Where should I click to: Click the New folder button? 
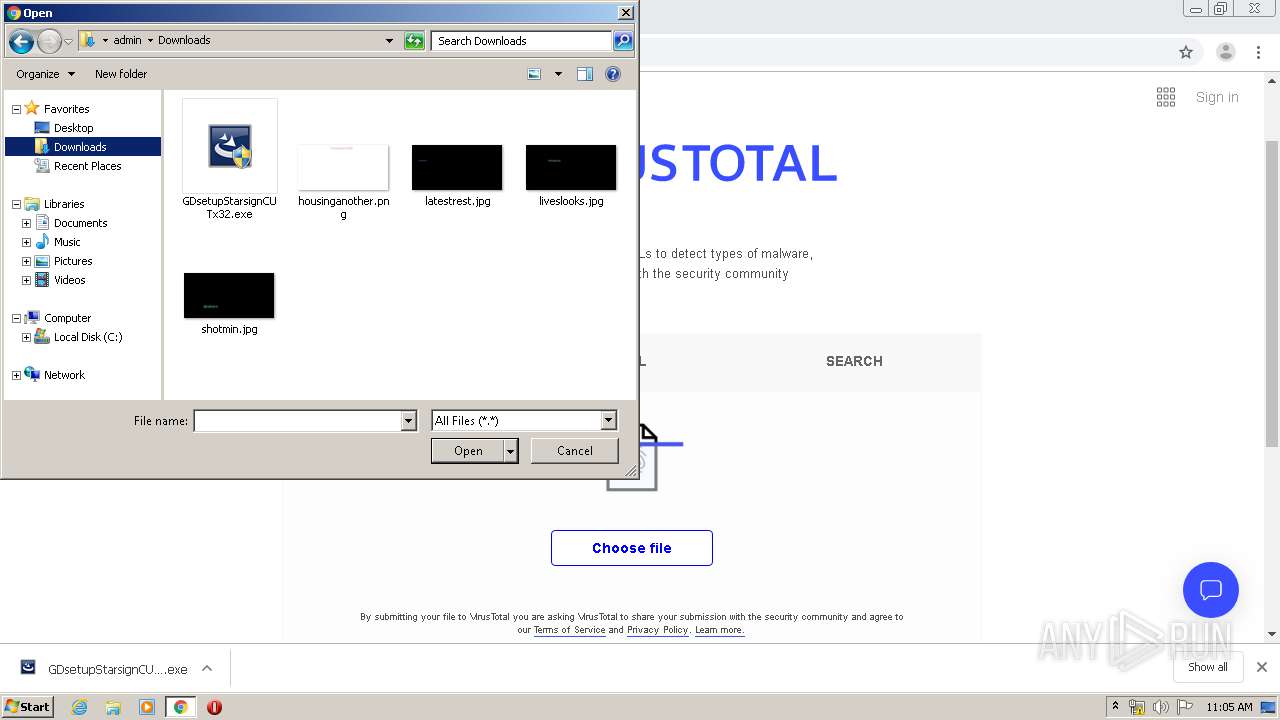[121, 74]
